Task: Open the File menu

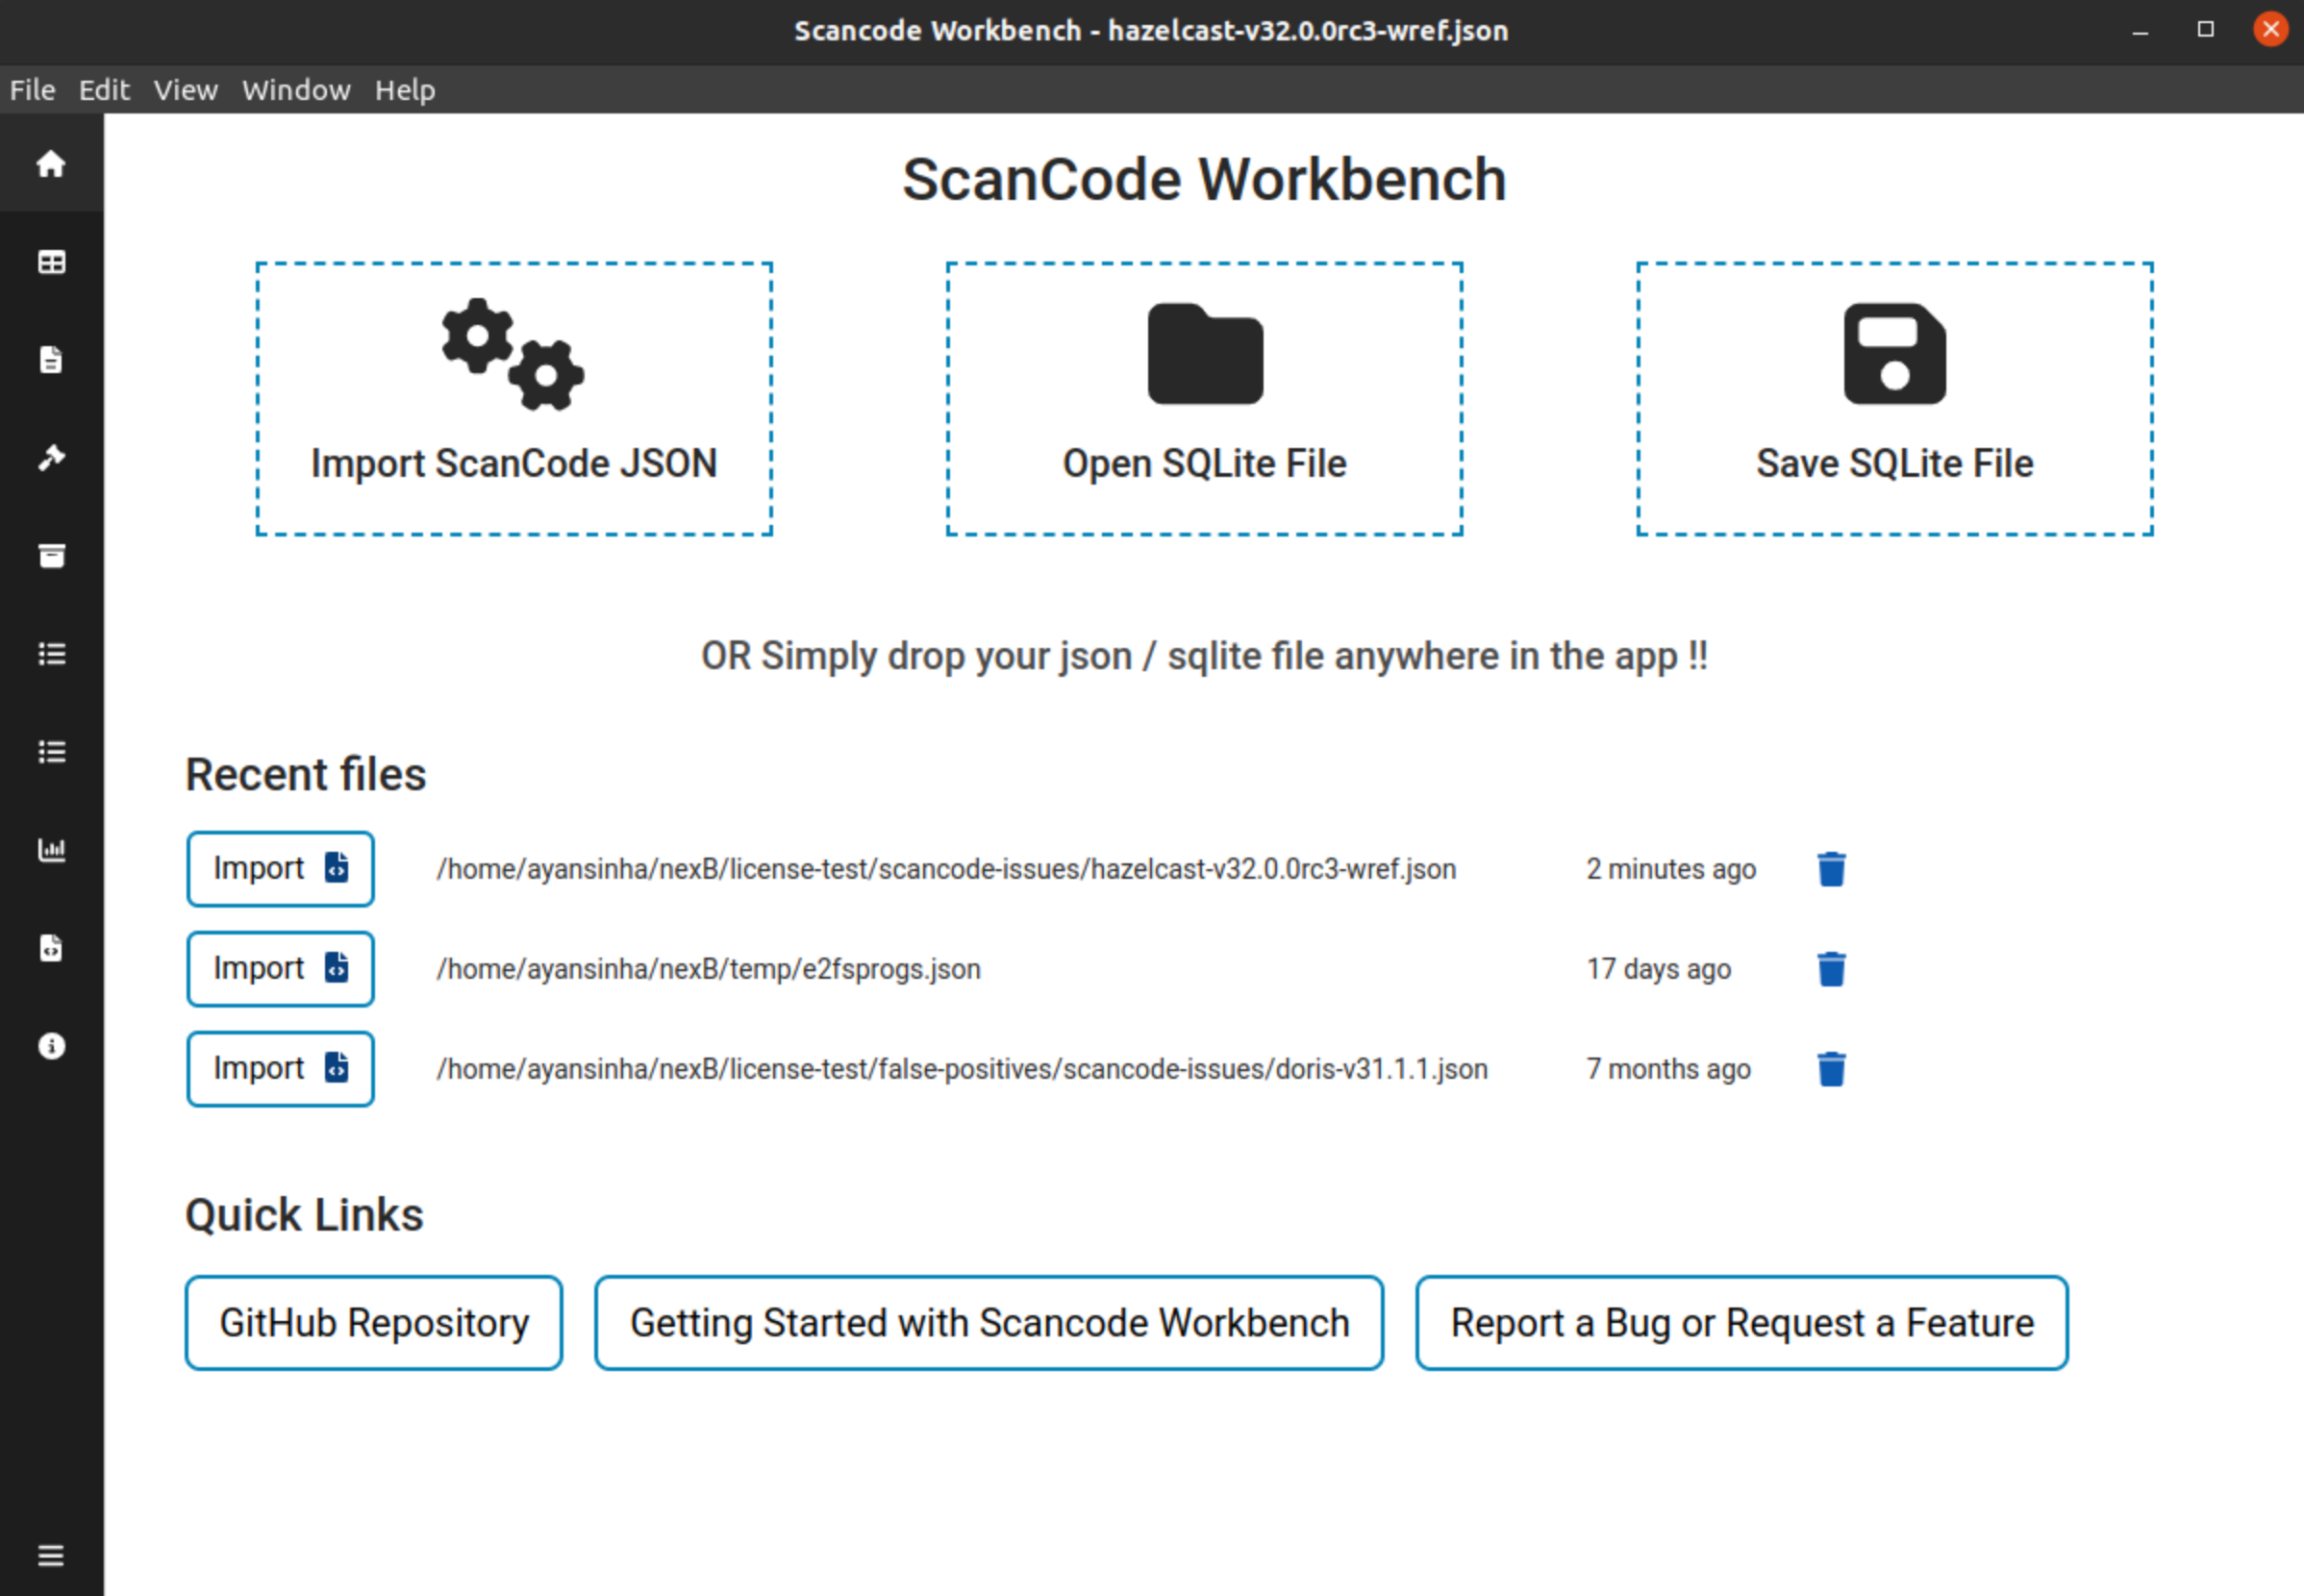Action: point(32,90)
